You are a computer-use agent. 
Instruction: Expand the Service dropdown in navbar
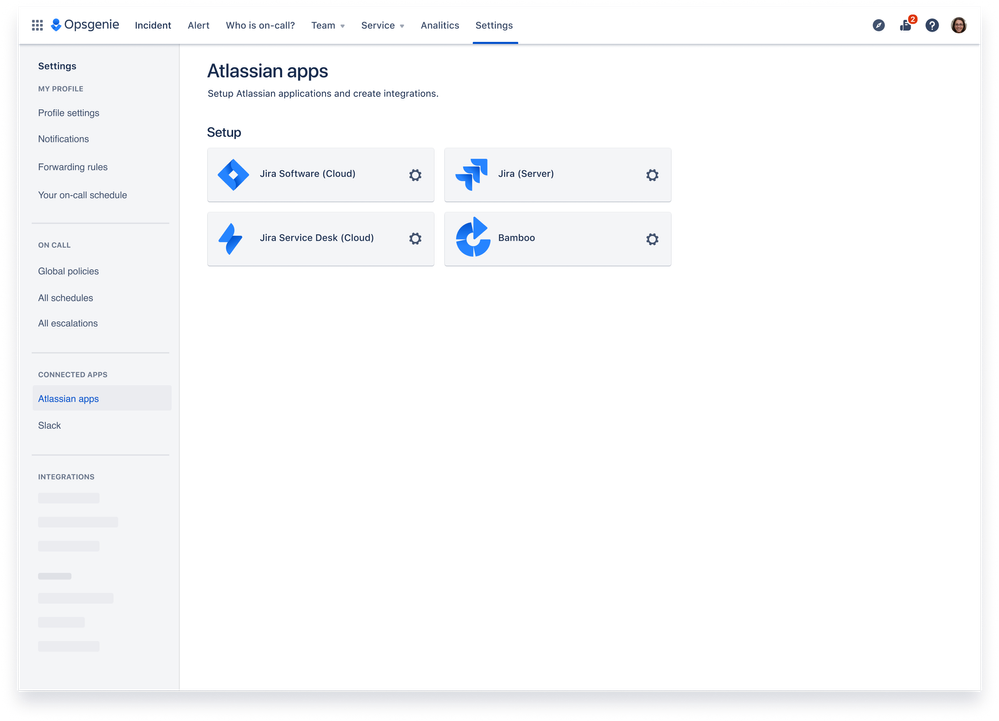(383, 25)
